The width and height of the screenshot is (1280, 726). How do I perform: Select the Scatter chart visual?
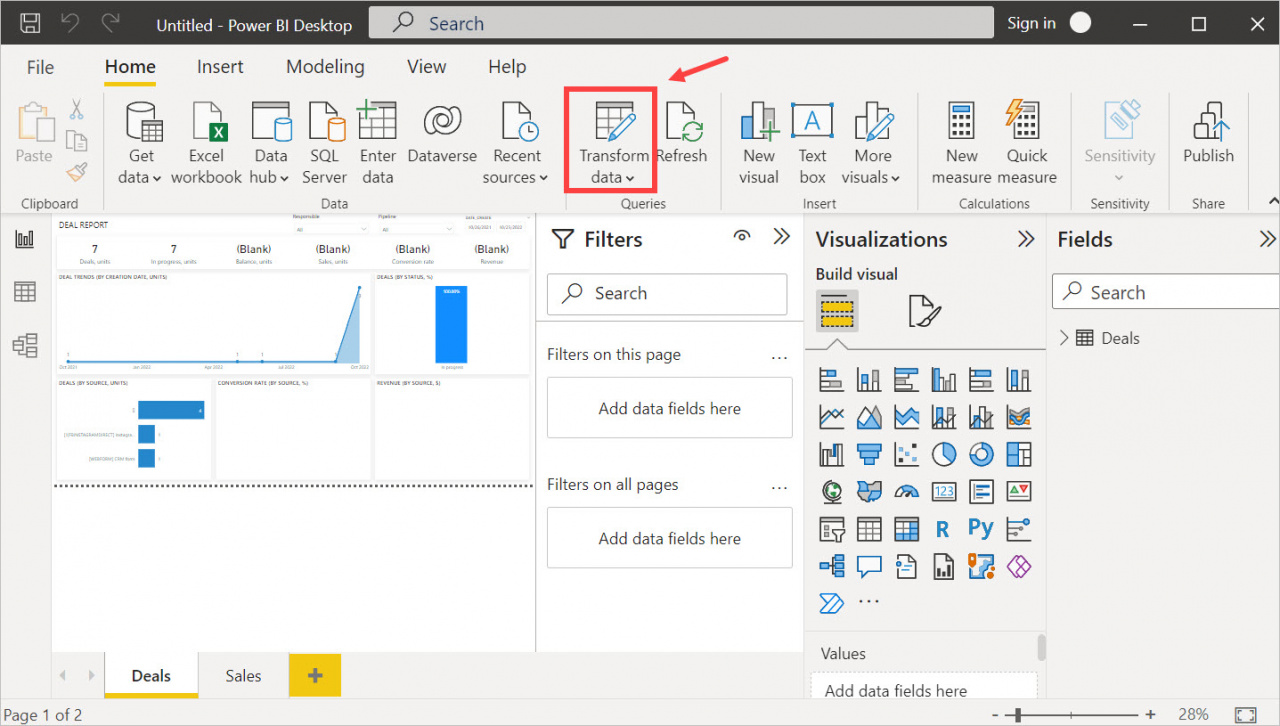pyautogui.click(x=906, y=454)
